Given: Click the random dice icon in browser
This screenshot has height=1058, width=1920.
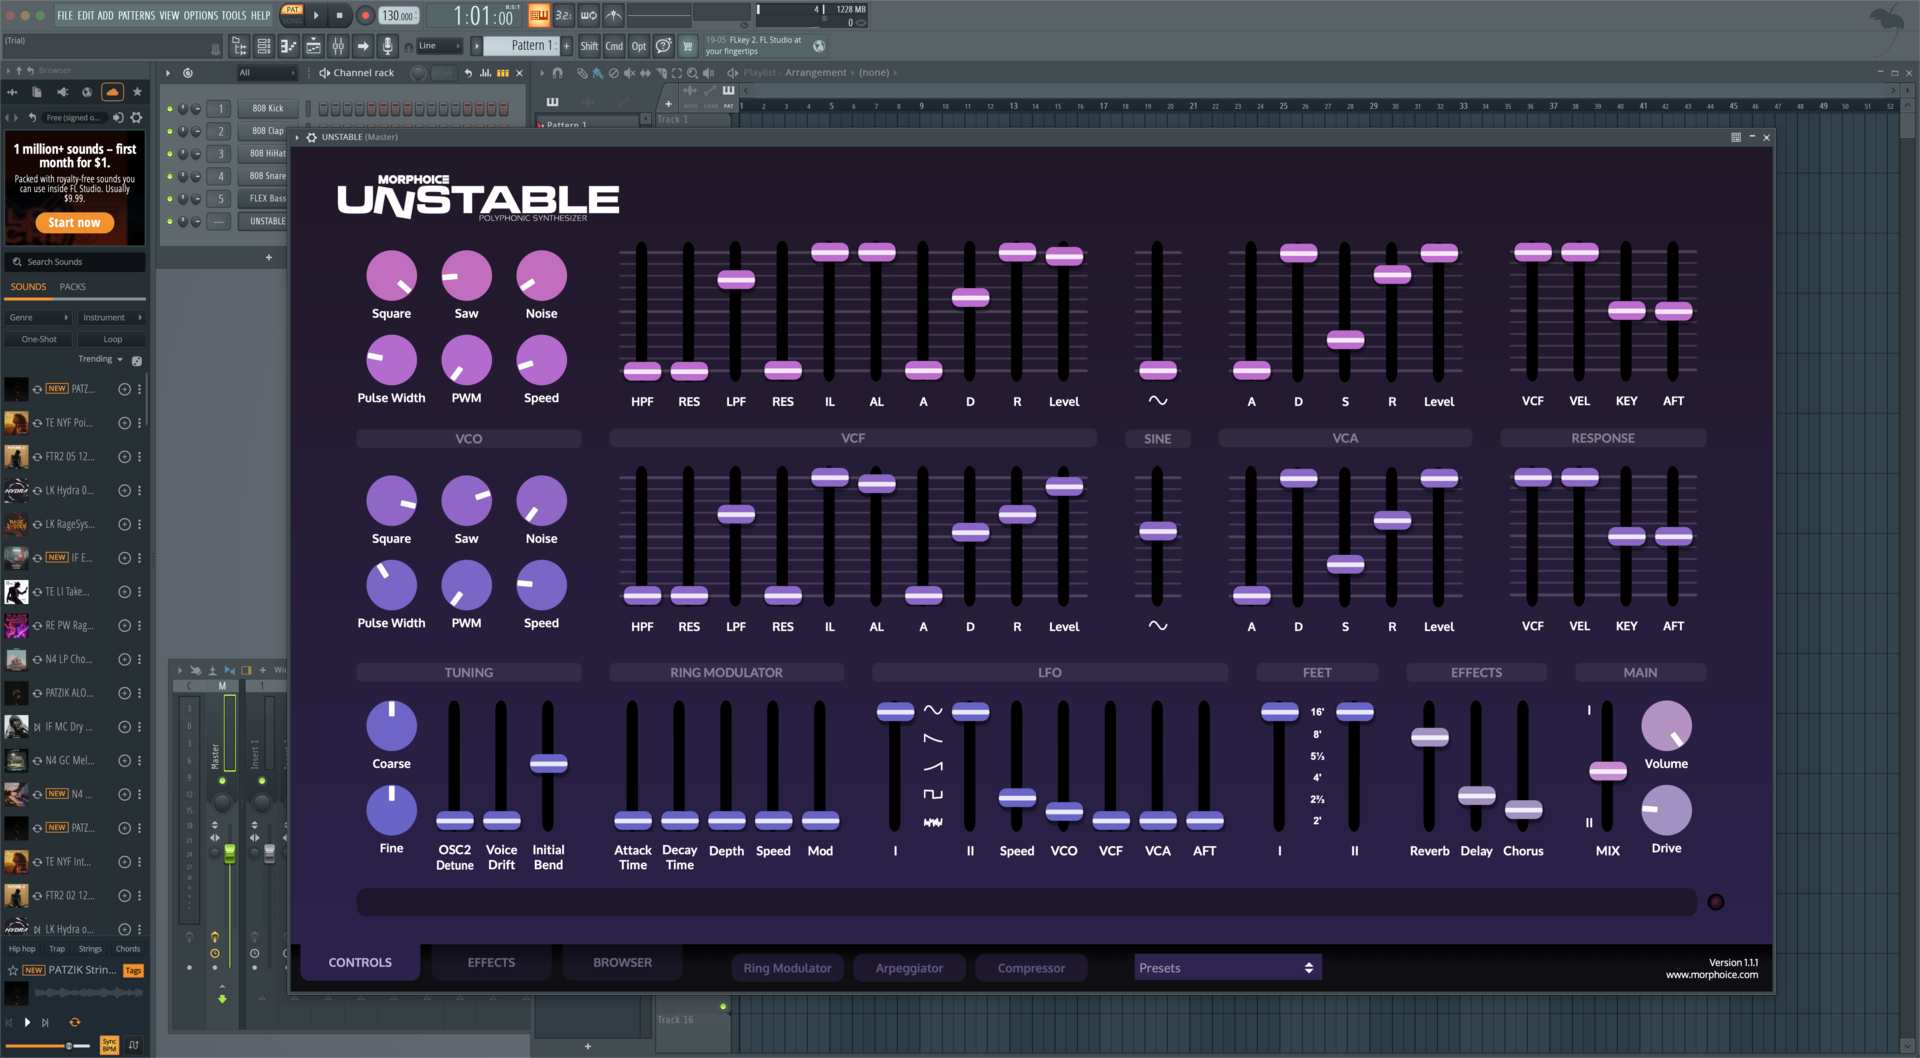Looking at the screenshot, I should pyautogui.click(x=137, y=360).
